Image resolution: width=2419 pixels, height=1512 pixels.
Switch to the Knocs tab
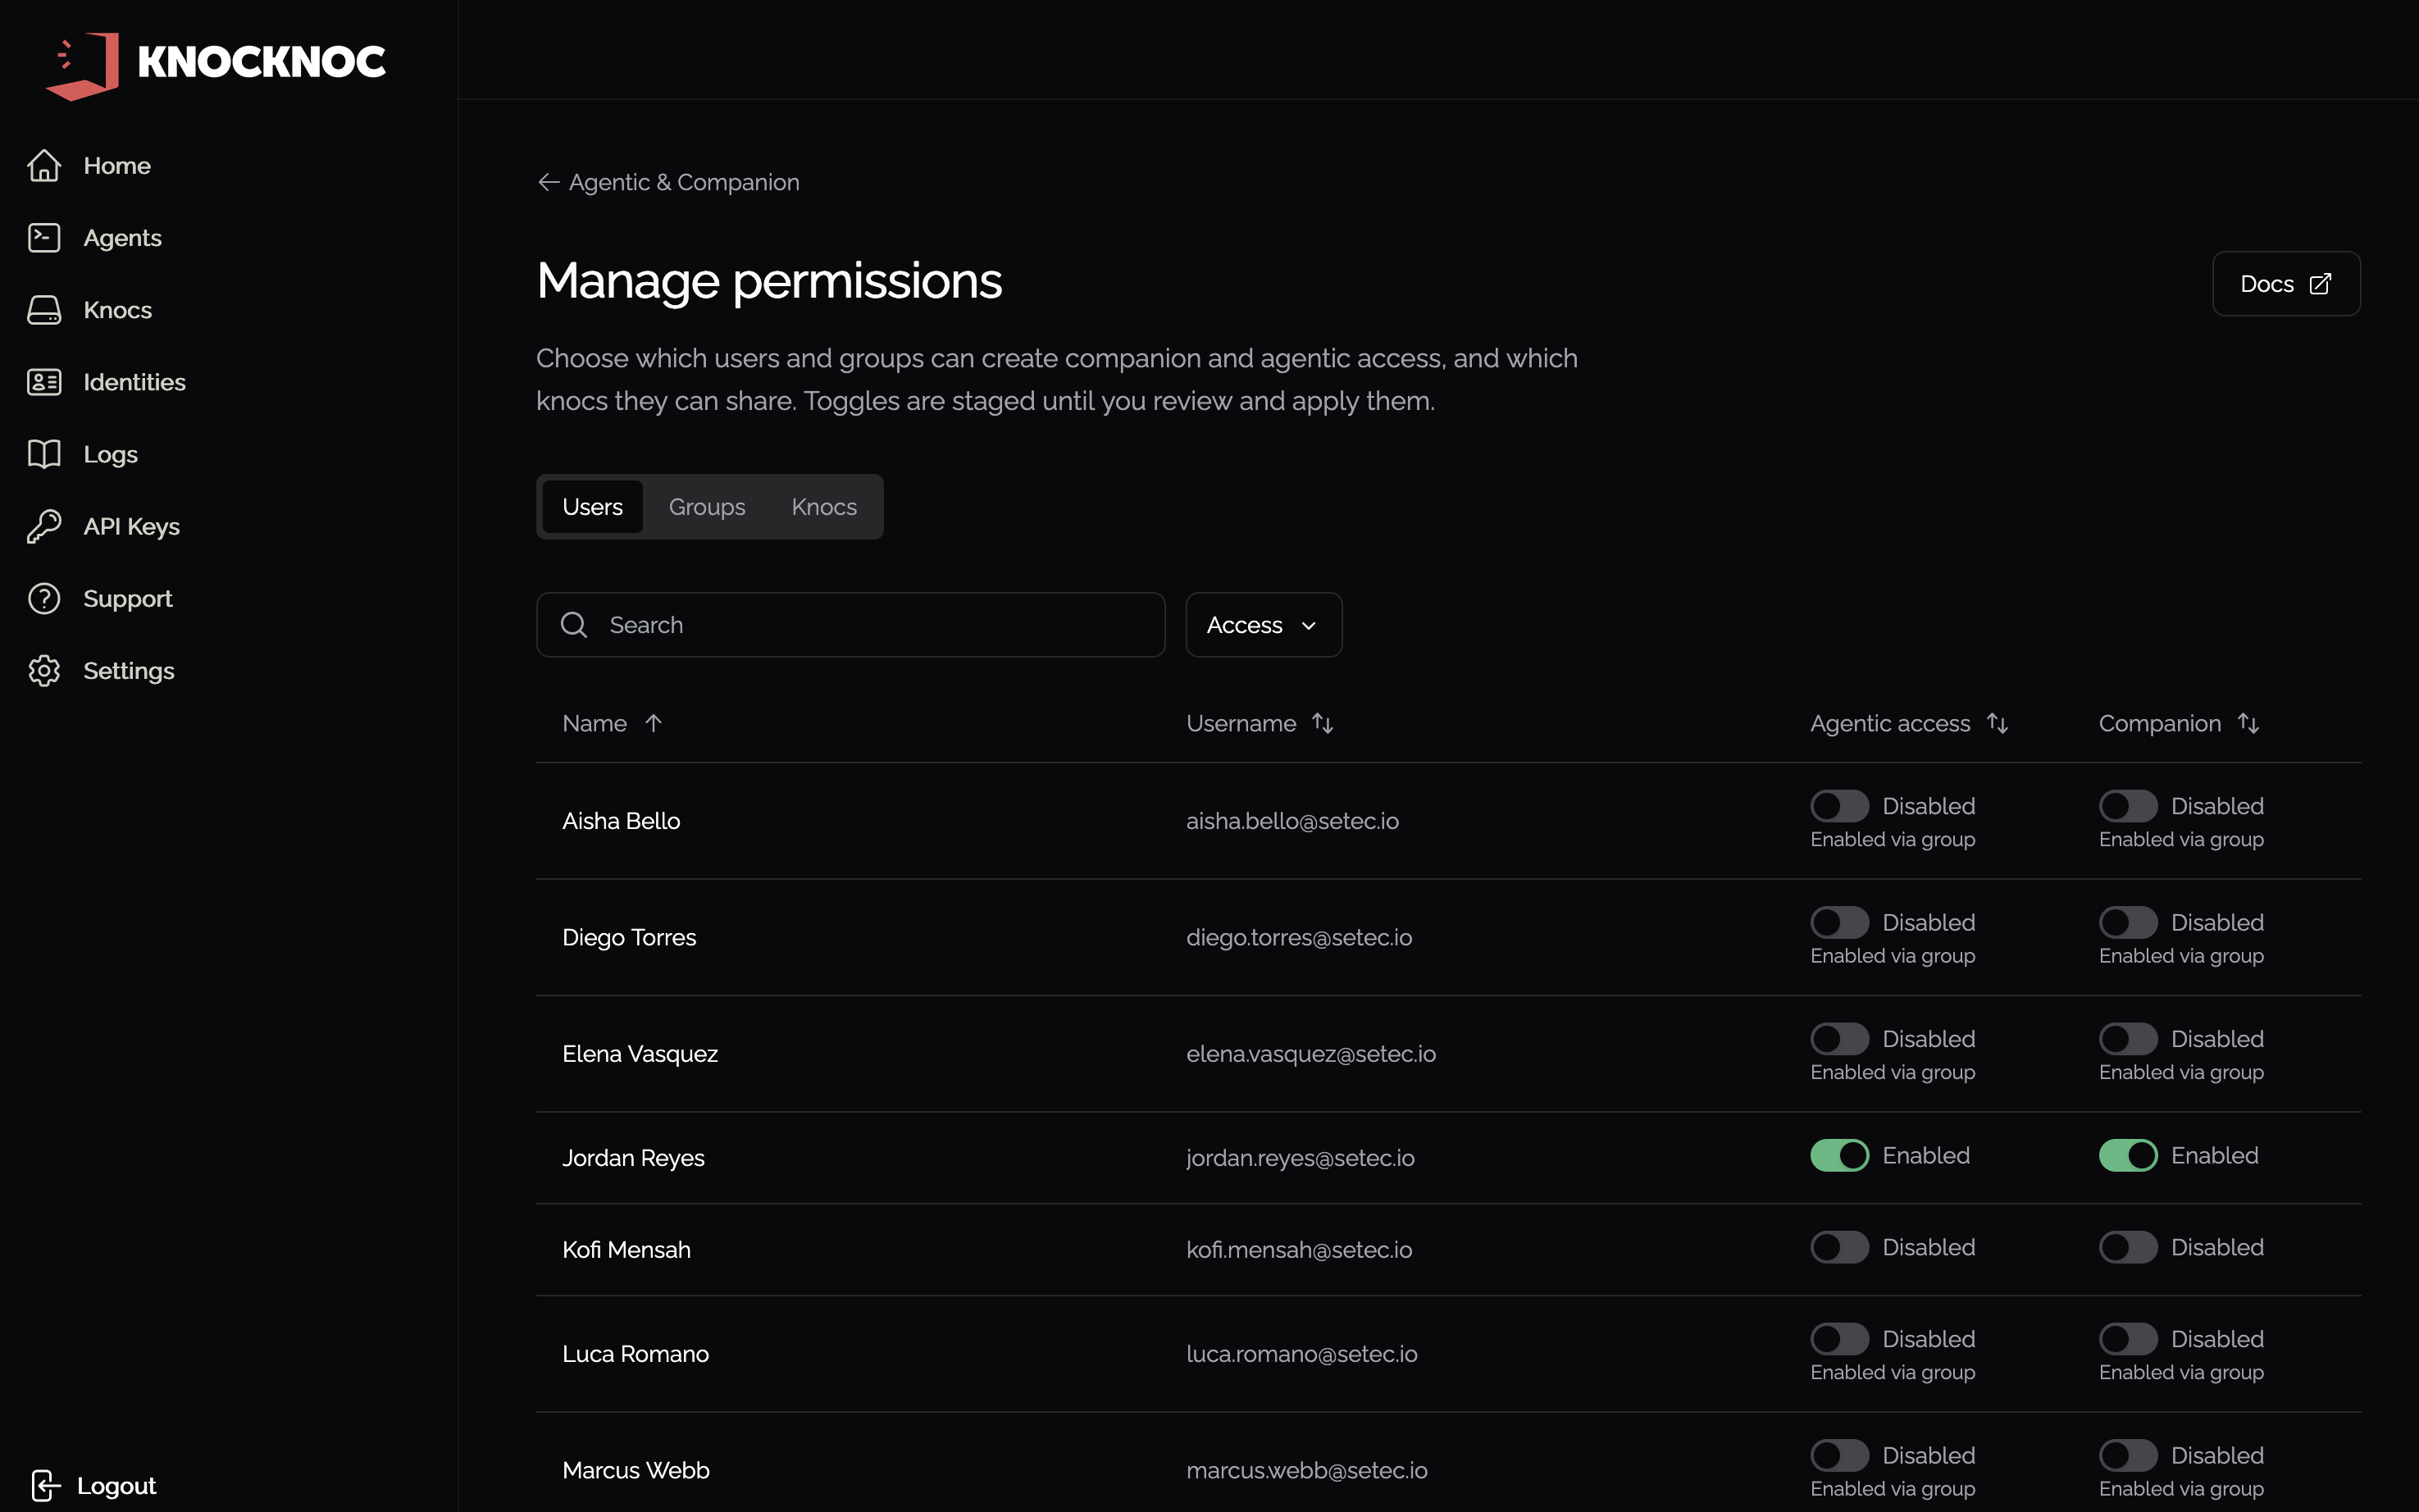tap(823, 506)
